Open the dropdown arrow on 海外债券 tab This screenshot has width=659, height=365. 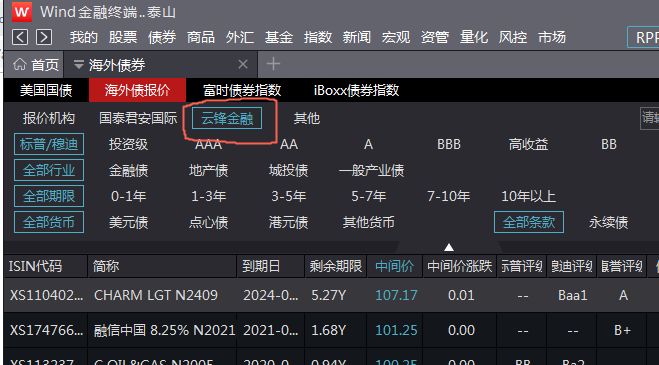pyautogui.click(x=78, y=64)
